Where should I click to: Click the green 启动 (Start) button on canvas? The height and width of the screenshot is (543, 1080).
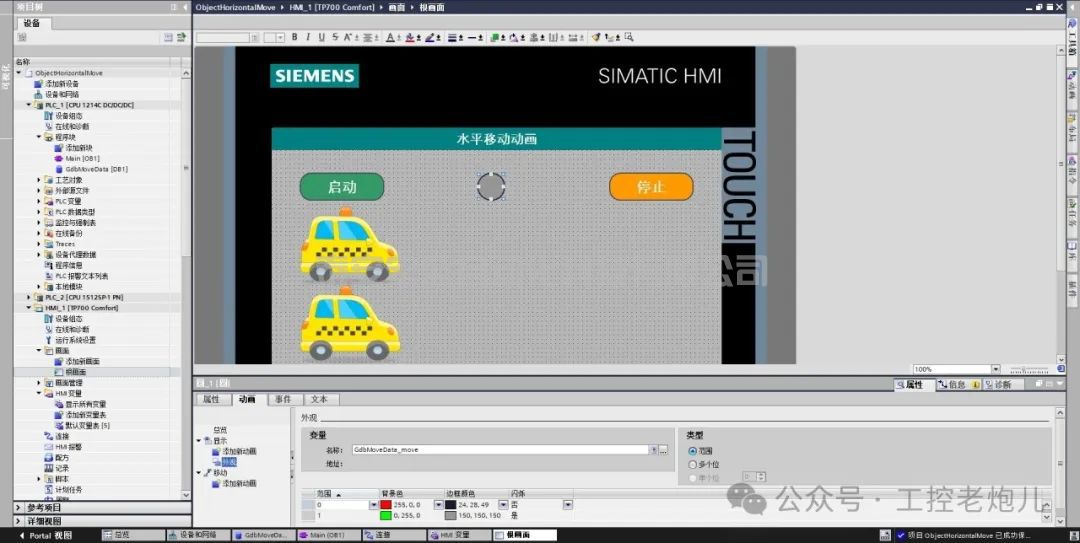click(x=341, y=187)
